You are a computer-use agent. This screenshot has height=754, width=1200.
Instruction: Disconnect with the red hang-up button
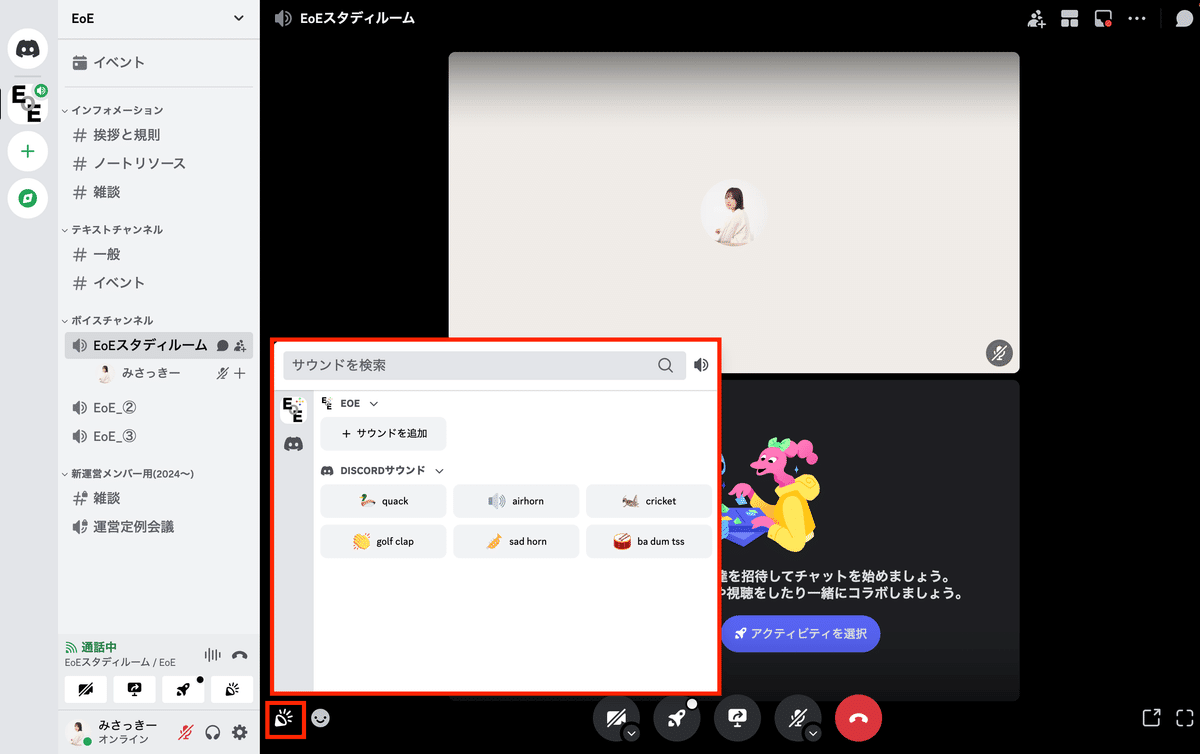[858, 718]
